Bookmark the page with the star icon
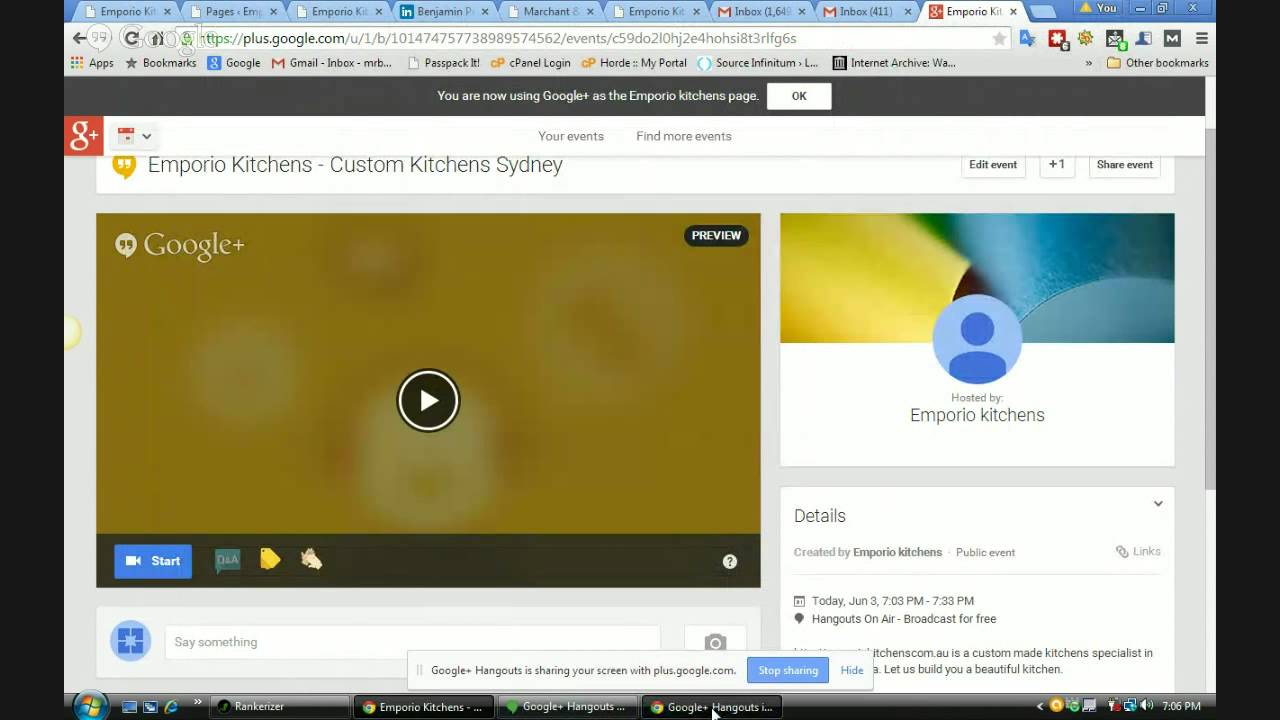 999,38
